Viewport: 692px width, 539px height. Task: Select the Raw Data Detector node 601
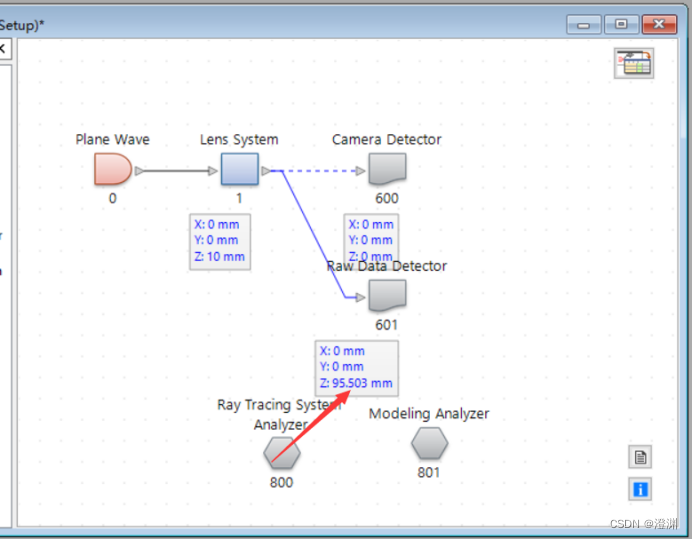[387, 295]
